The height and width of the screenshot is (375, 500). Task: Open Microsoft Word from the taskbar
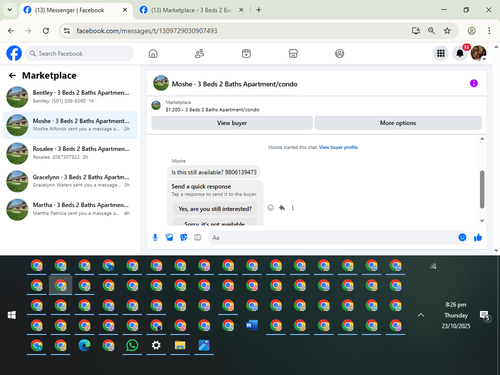252,325
